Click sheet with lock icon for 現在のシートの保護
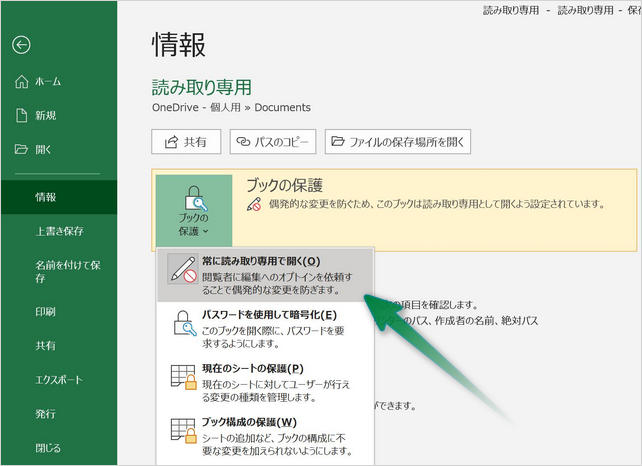The width and height of the screenshot is (642, 466). click(183, 377)
